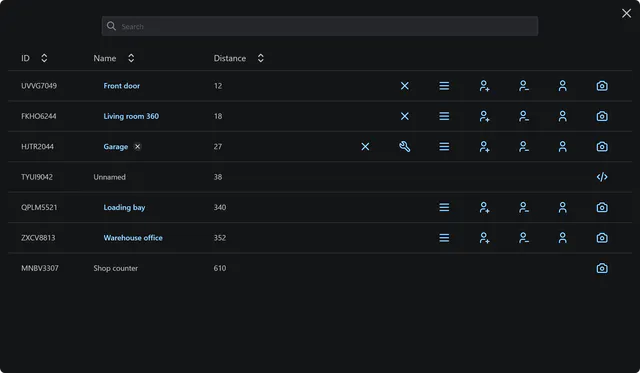Screen dimensions: 640x373
Task: Open camera snapshot for Front door
Action: click(602, 86)
